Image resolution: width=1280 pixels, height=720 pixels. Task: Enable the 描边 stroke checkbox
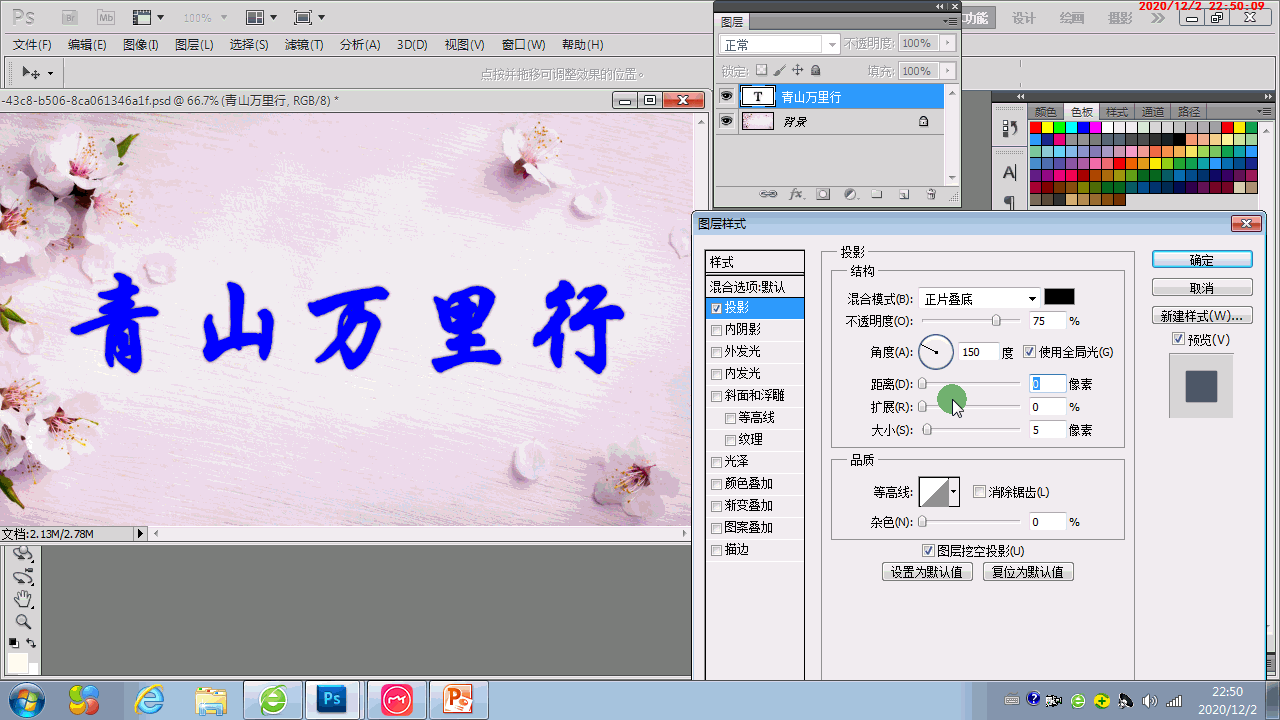tap(716, 550)
